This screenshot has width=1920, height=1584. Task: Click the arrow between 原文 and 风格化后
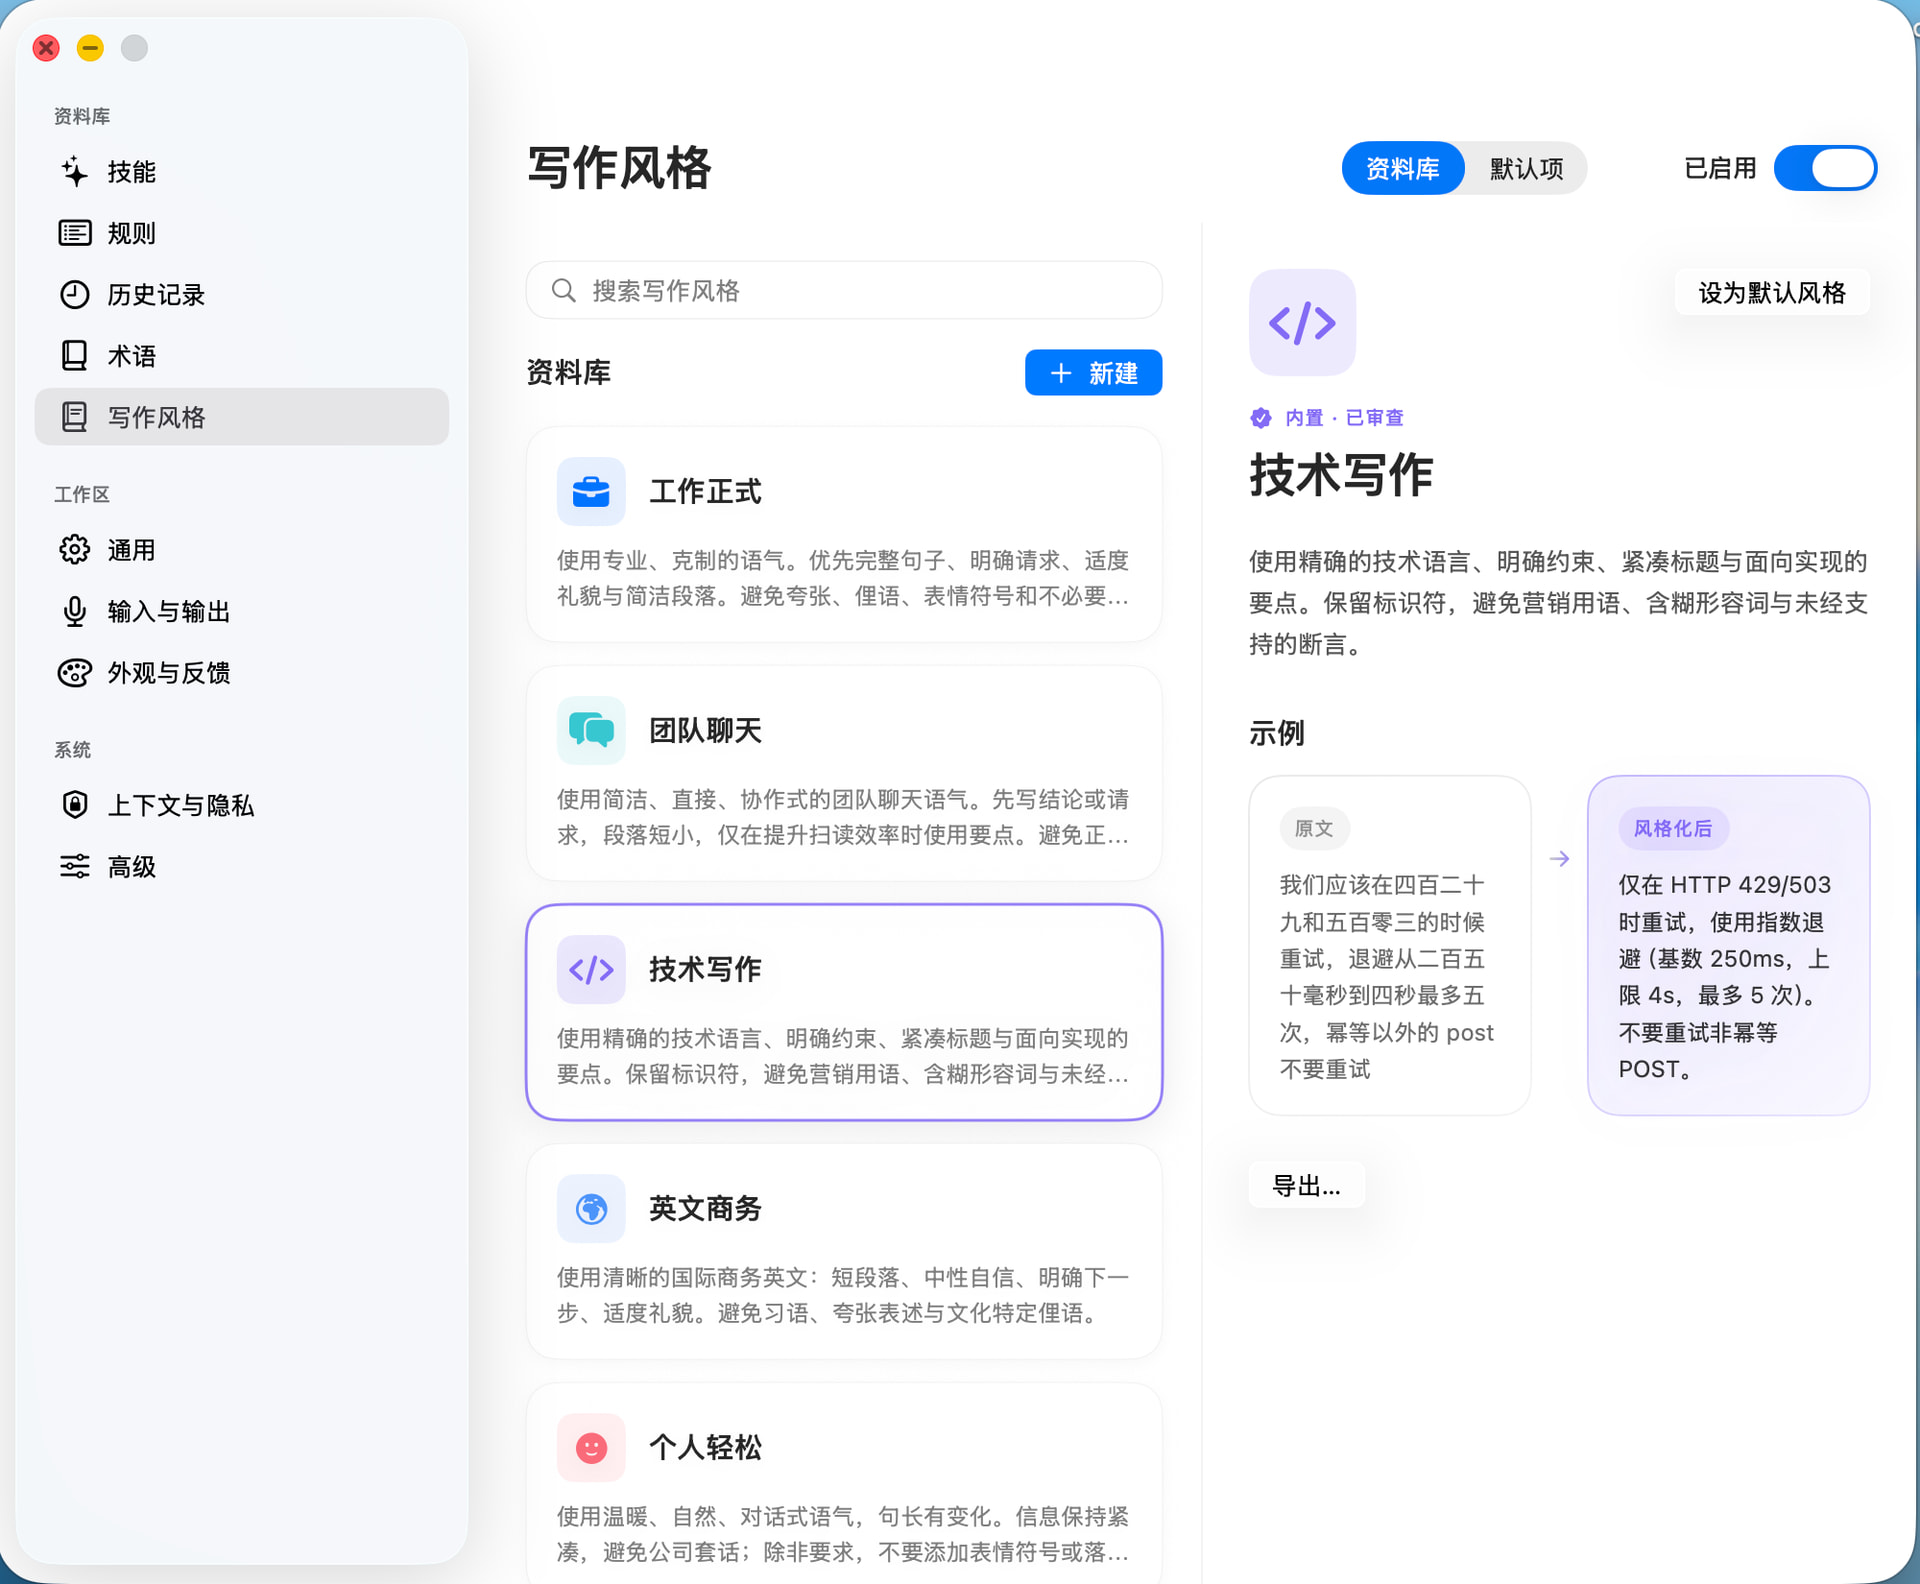coord(1559,858)
